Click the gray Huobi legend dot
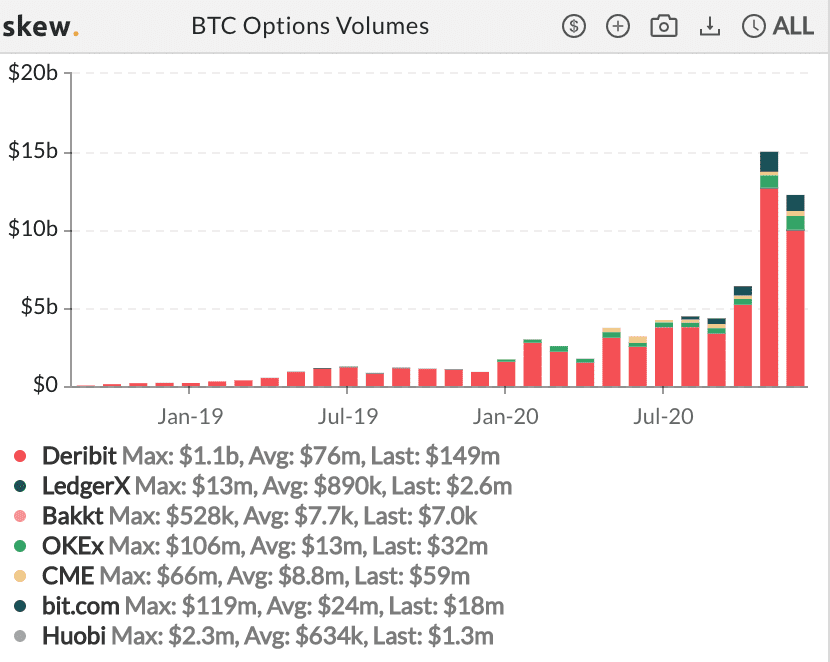 (x=20, y=636)
